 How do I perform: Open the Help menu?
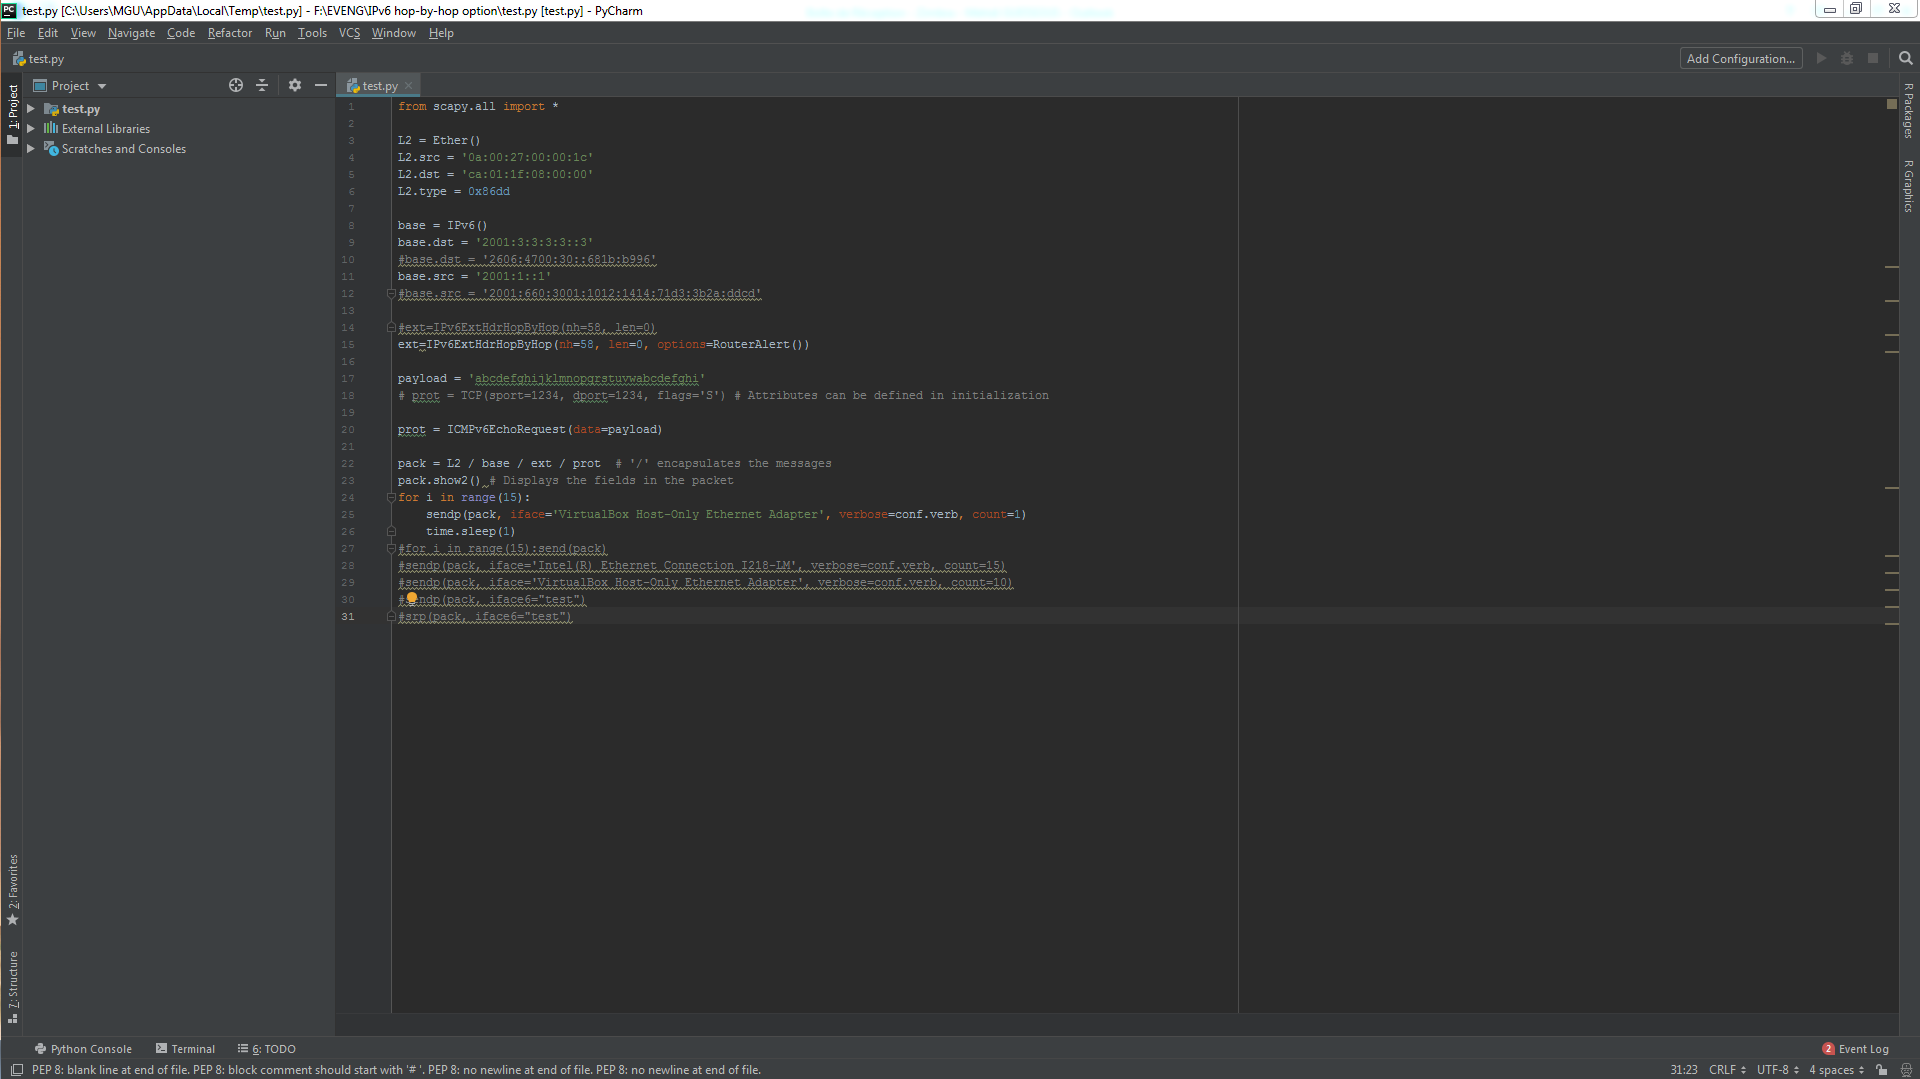[441, 33]
